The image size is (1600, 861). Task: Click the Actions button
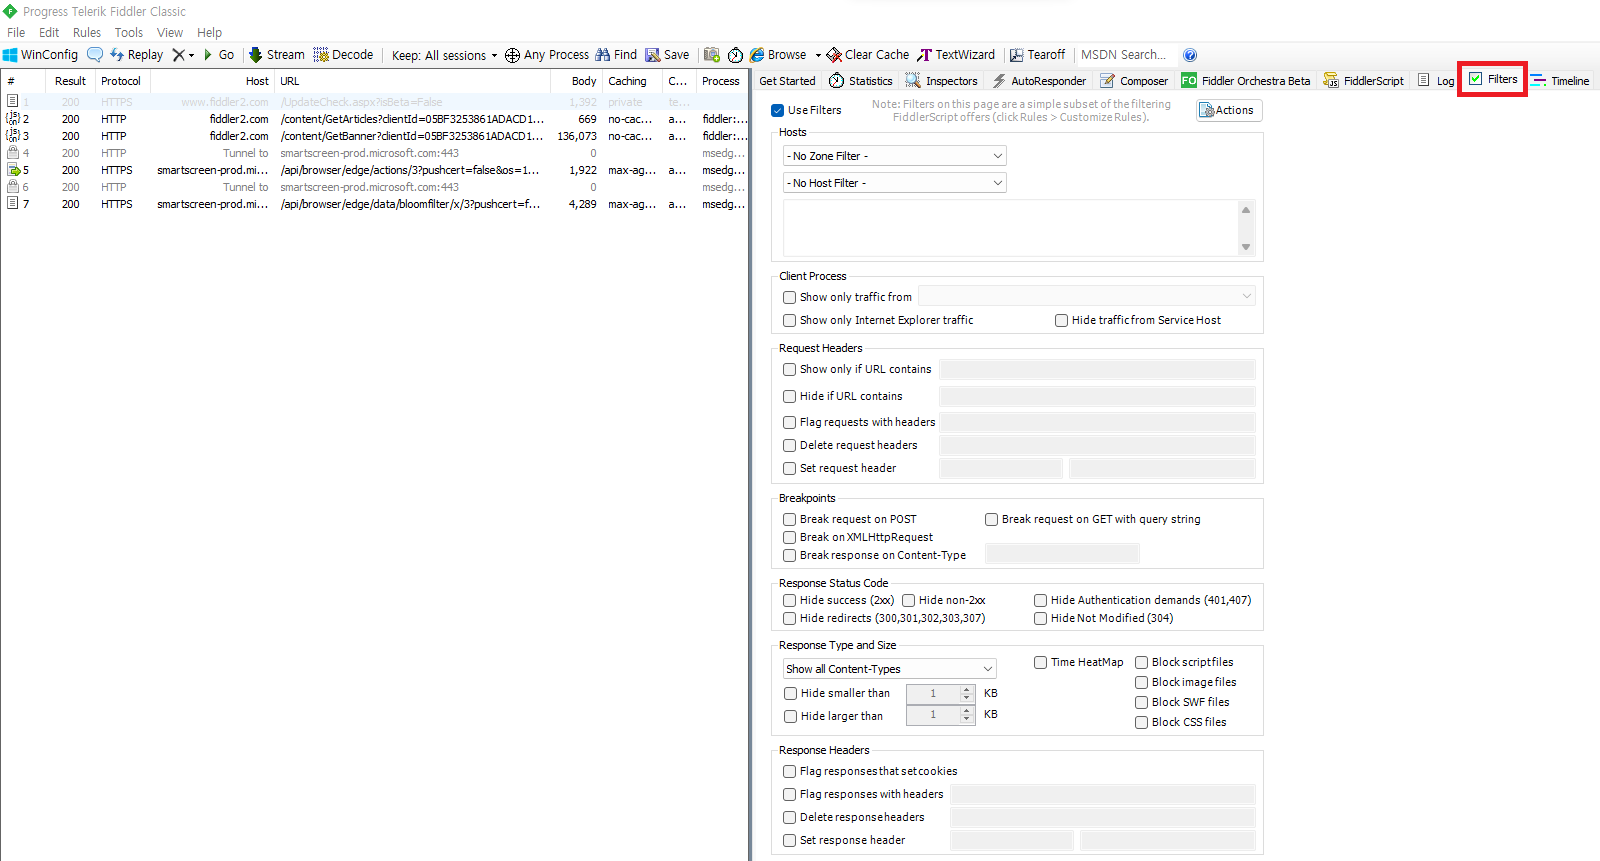1229,110
